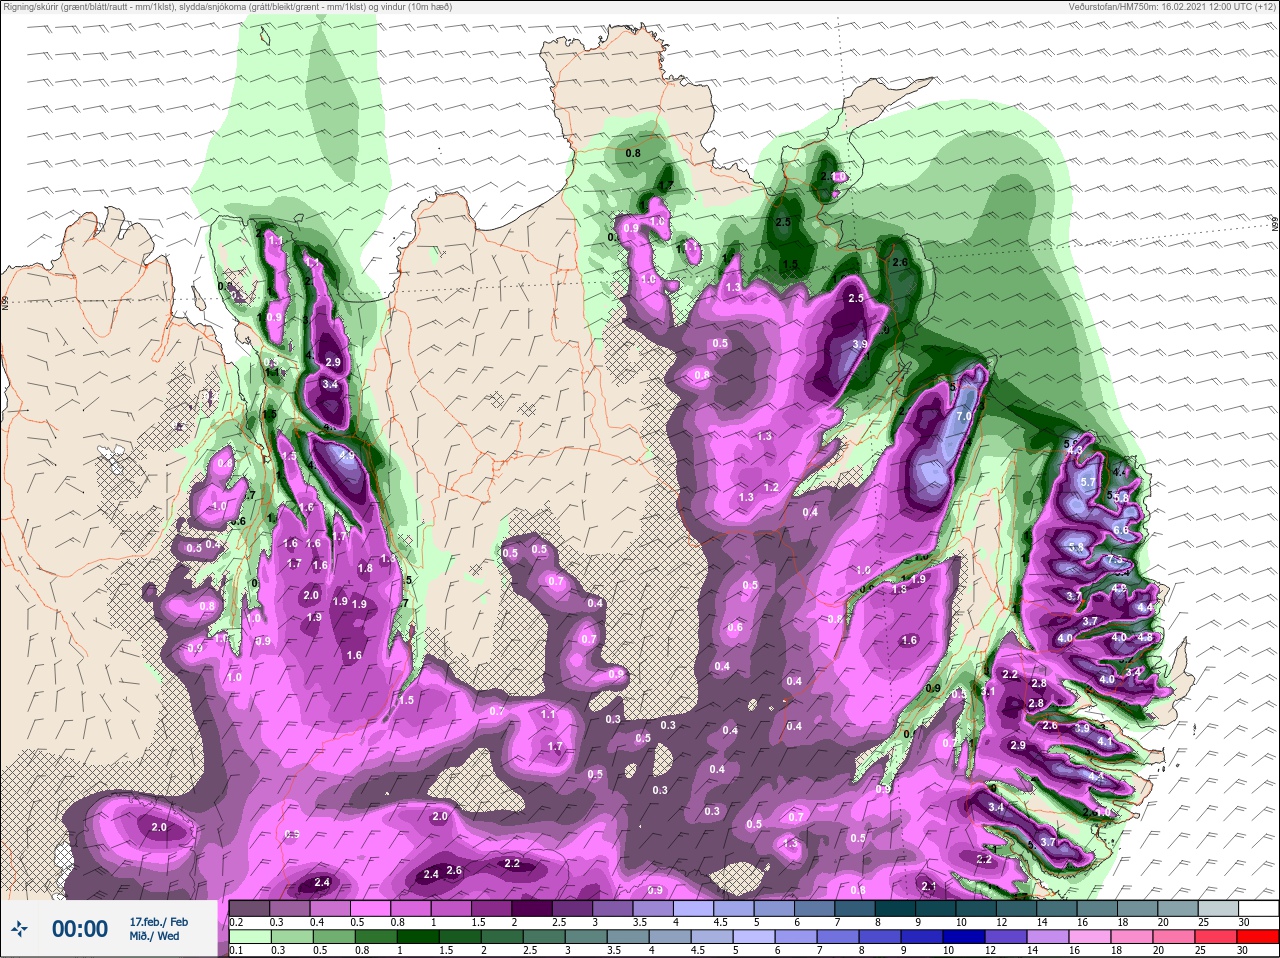The width and height of the screenshot is (1280, 958).
Task: Click the four-pointed star icon beside 00:00
Action: [x=19, y=929]
